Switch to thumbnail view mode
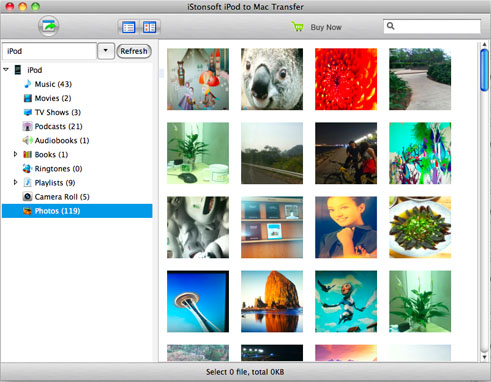 click(x=149, y=27)
